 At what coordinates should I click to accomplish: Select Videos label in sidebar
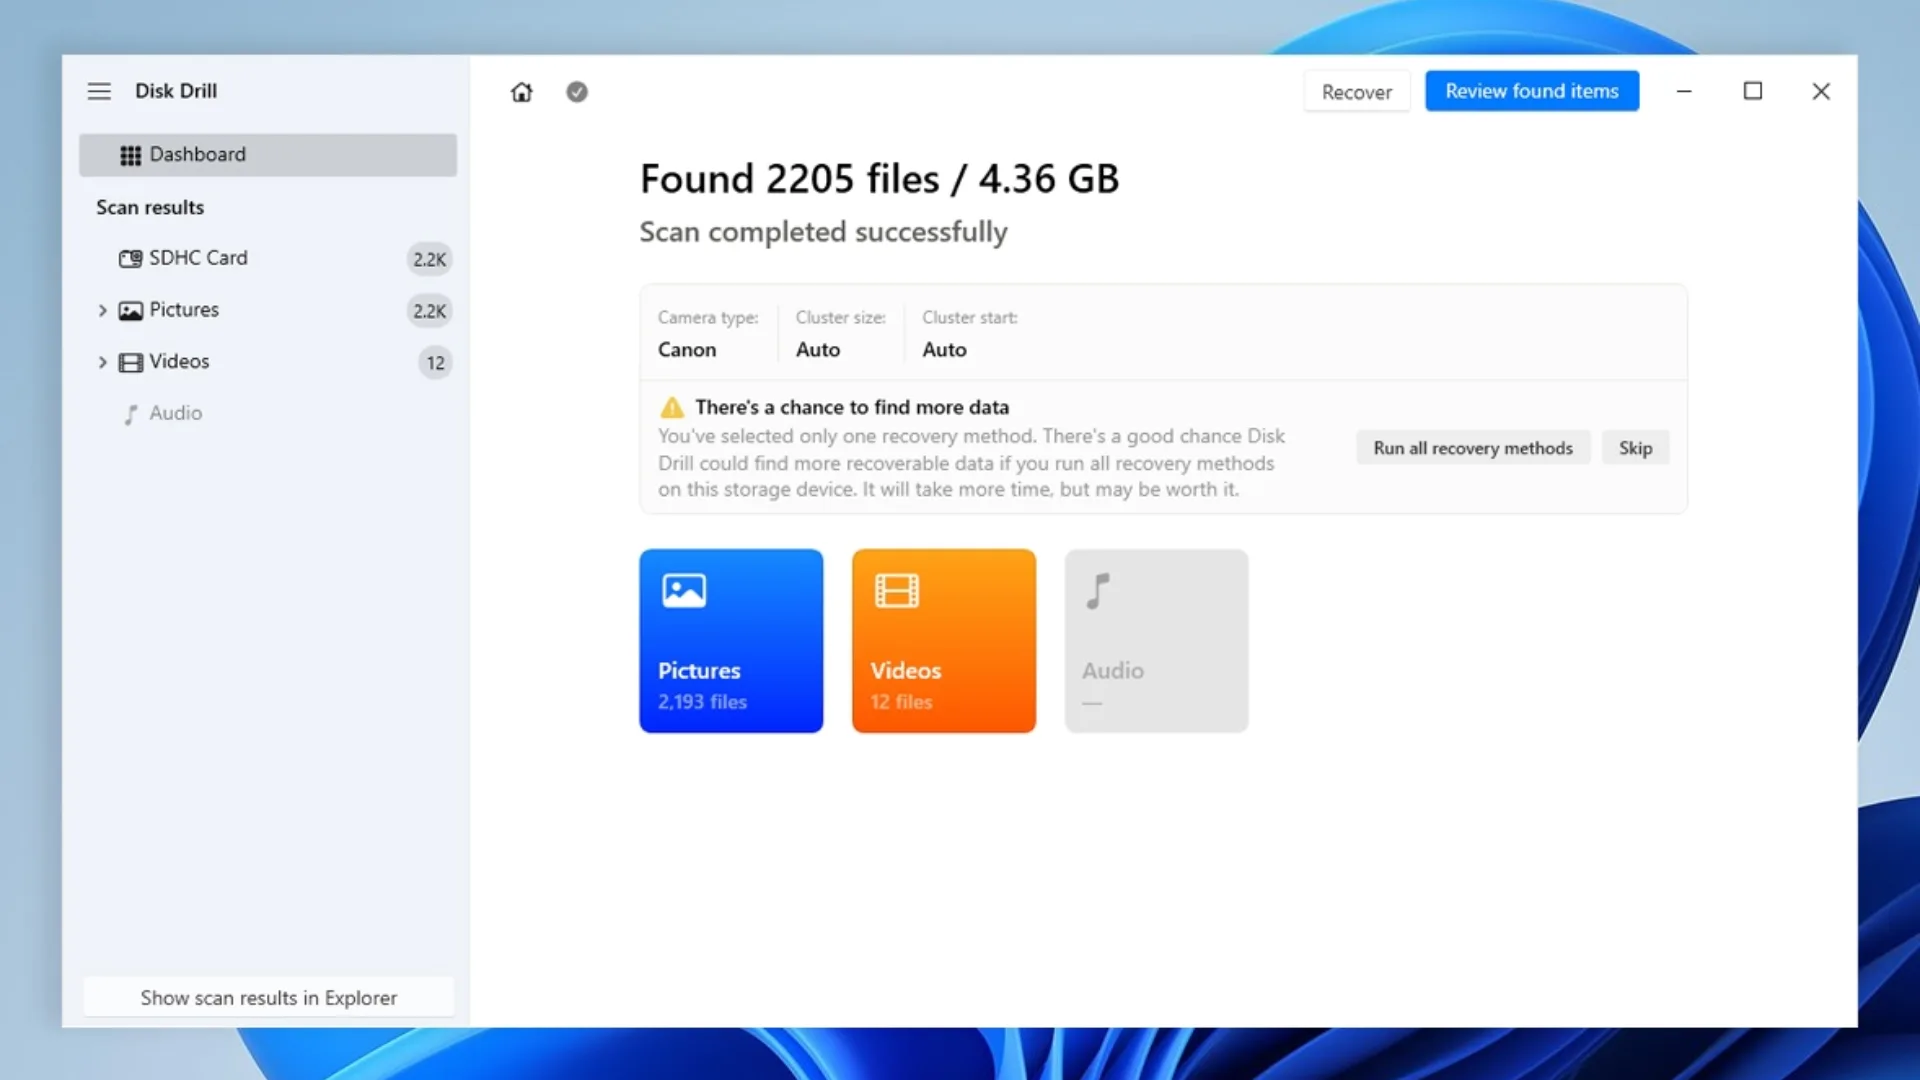179,361
